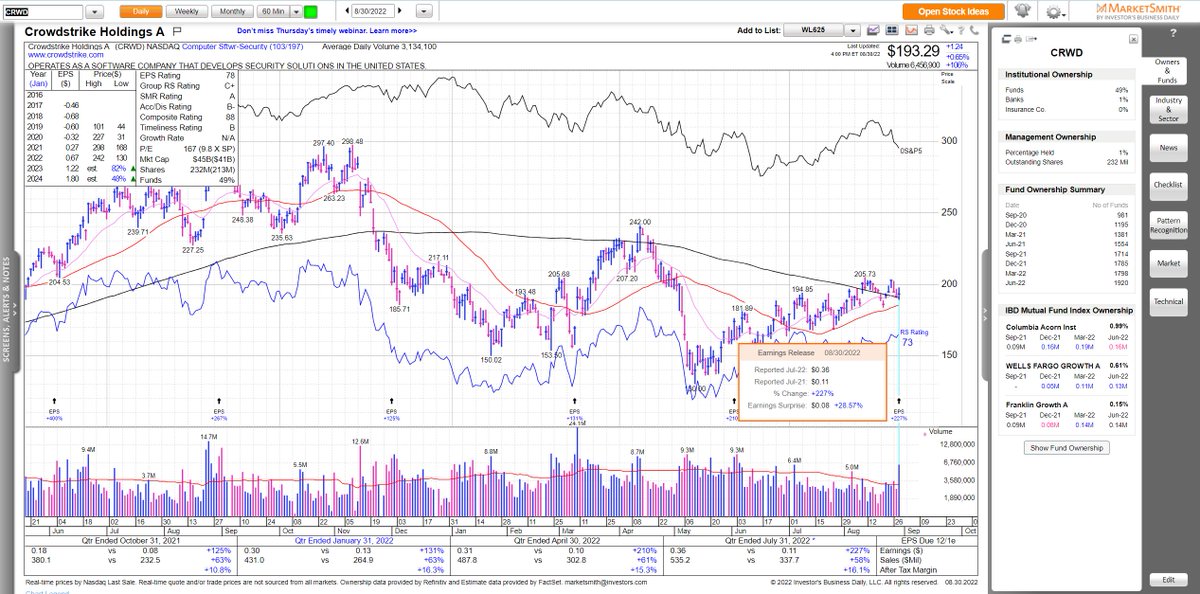Click the phone contact icon

pyautogui.click(x=975, y=31)
